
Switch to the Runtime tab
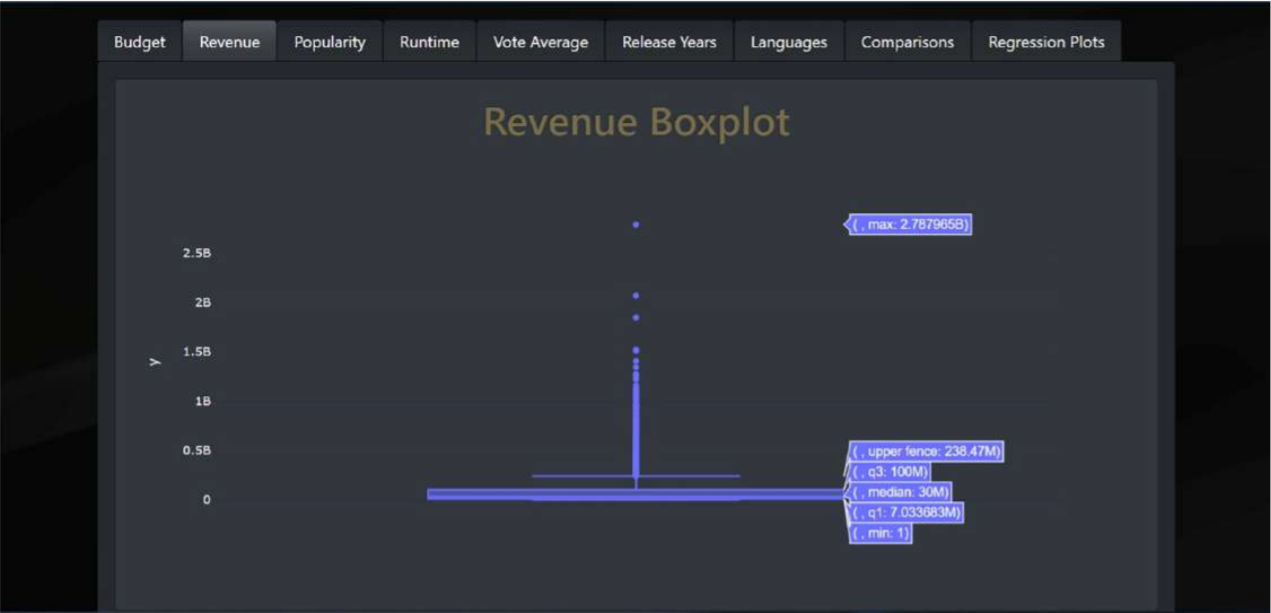click(428, 42)
